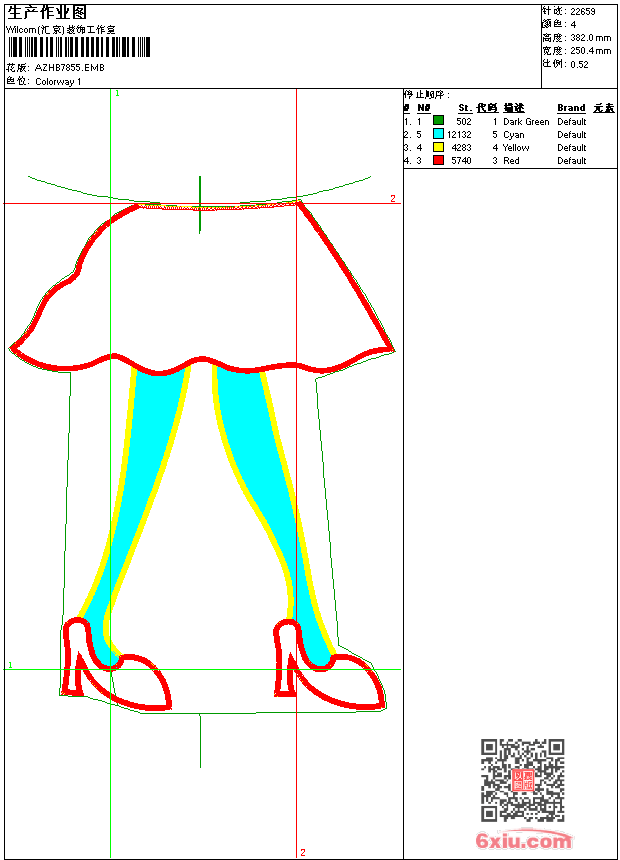
Task: Click the worksheet title in top-left corner
Action: point(47,12)
